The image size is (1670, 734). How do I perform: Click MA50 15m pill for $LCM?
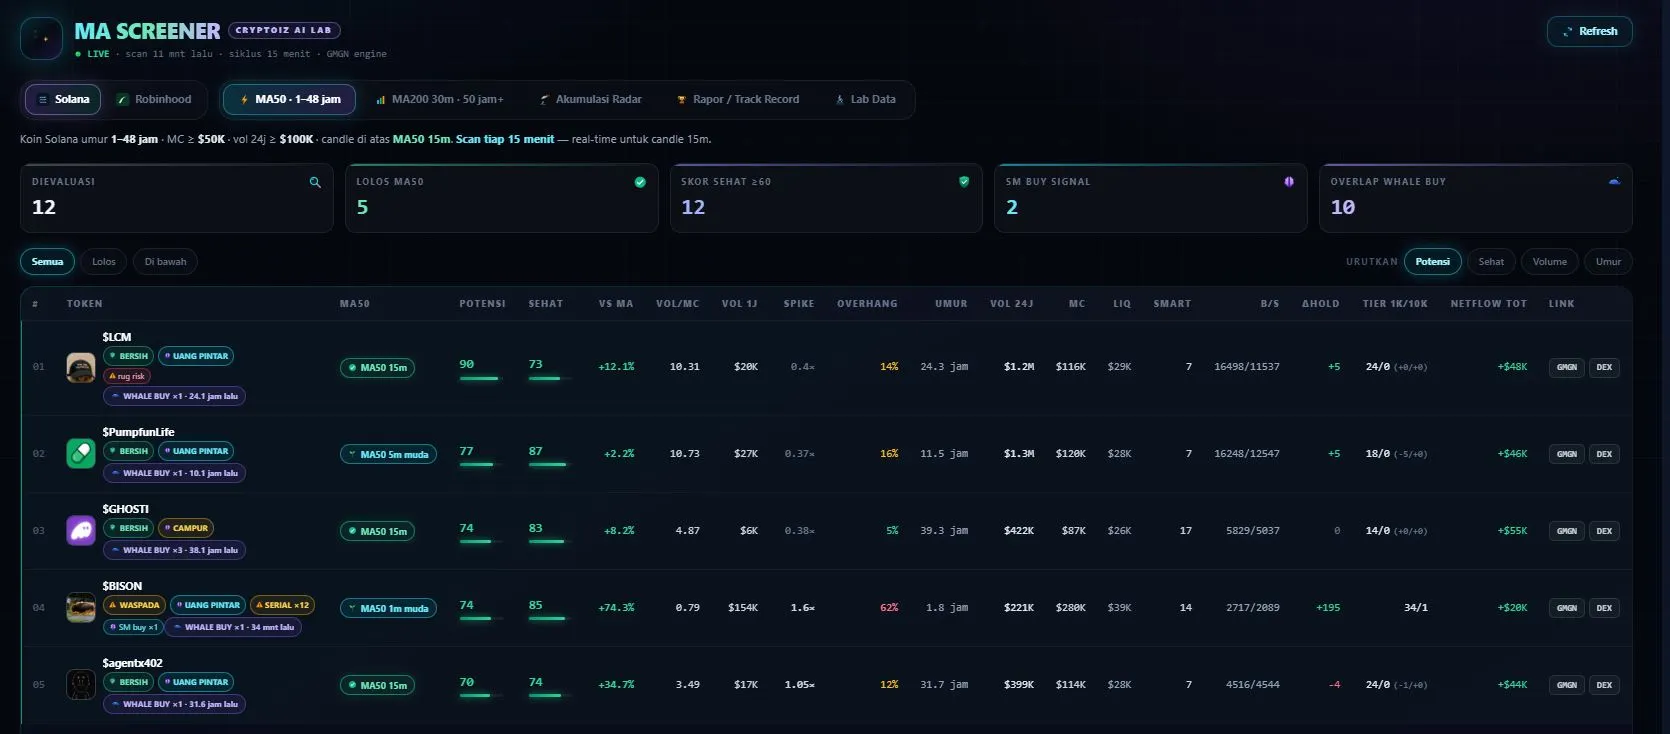click(x=378, y=368)
